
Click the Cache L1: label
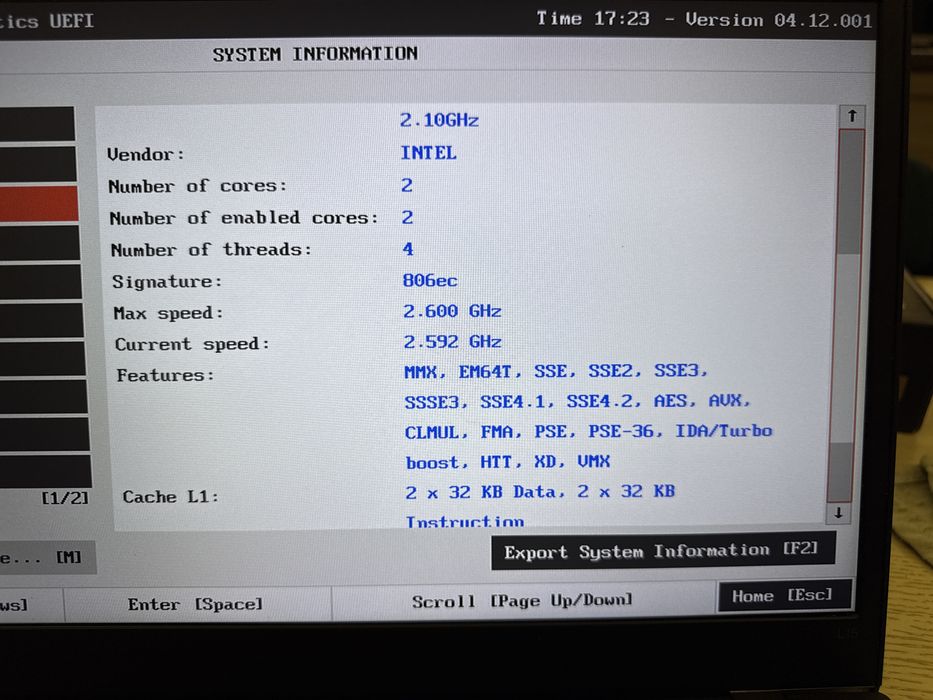coord(171,497)
